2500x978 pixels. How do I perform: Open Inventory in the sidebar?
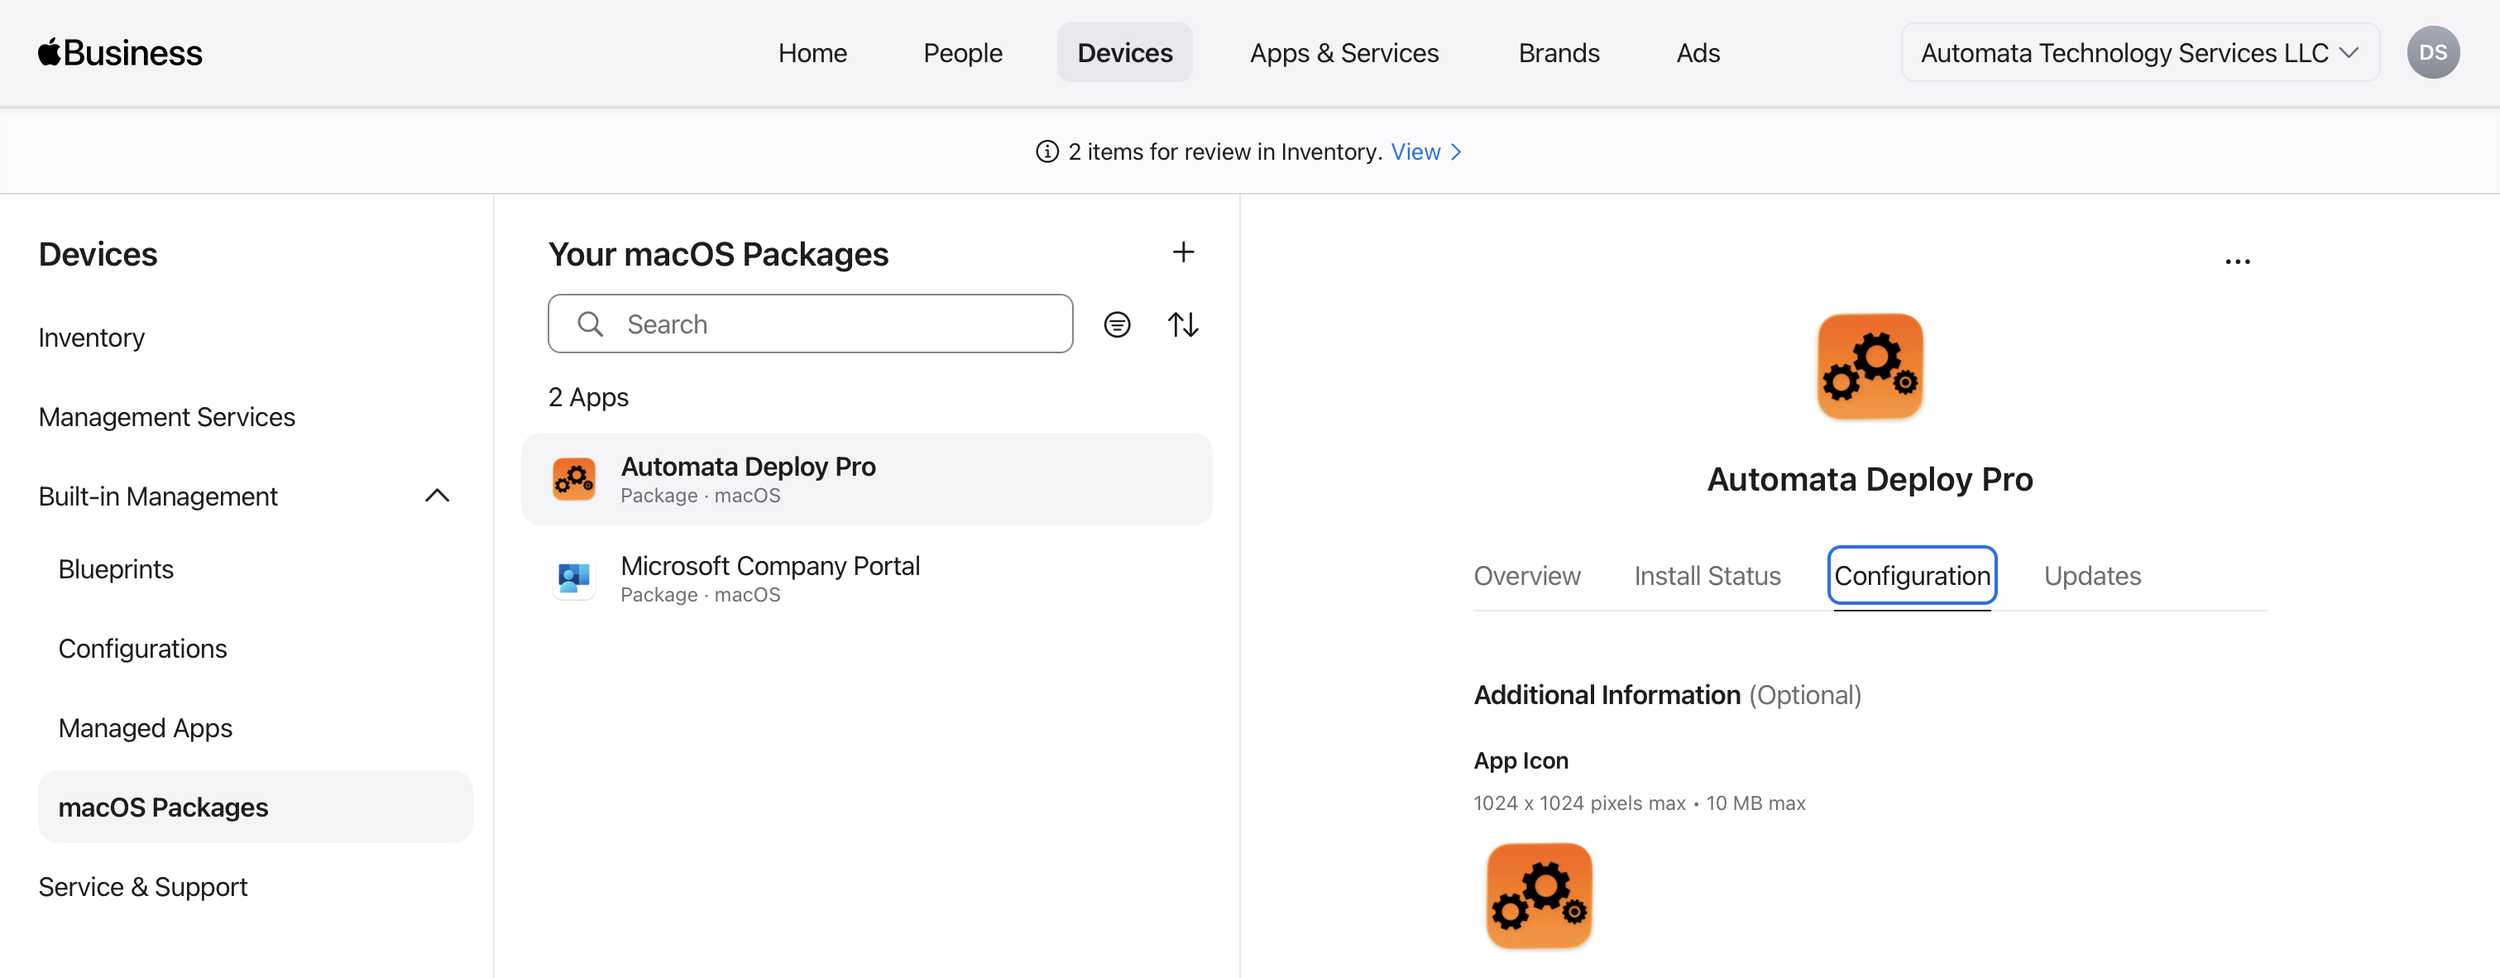[x=92, y=338]
